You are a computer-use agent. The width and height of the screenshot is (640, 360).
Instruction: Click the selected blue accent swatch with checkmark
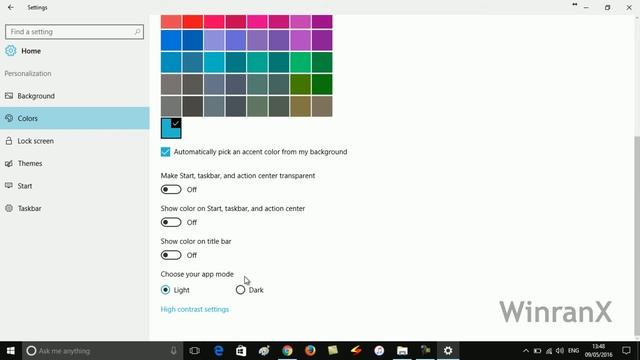(x=171, y=128)
